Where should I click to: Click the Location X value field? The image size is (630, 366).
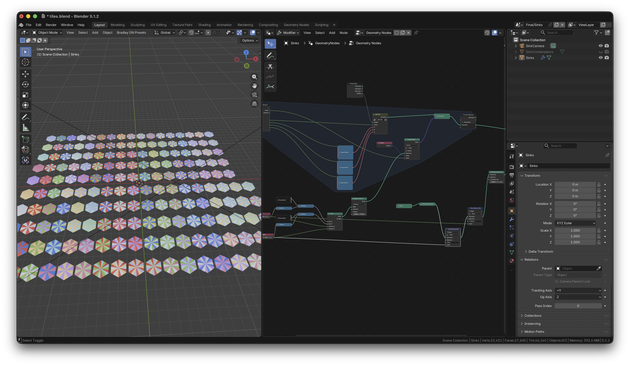(575, 184)
